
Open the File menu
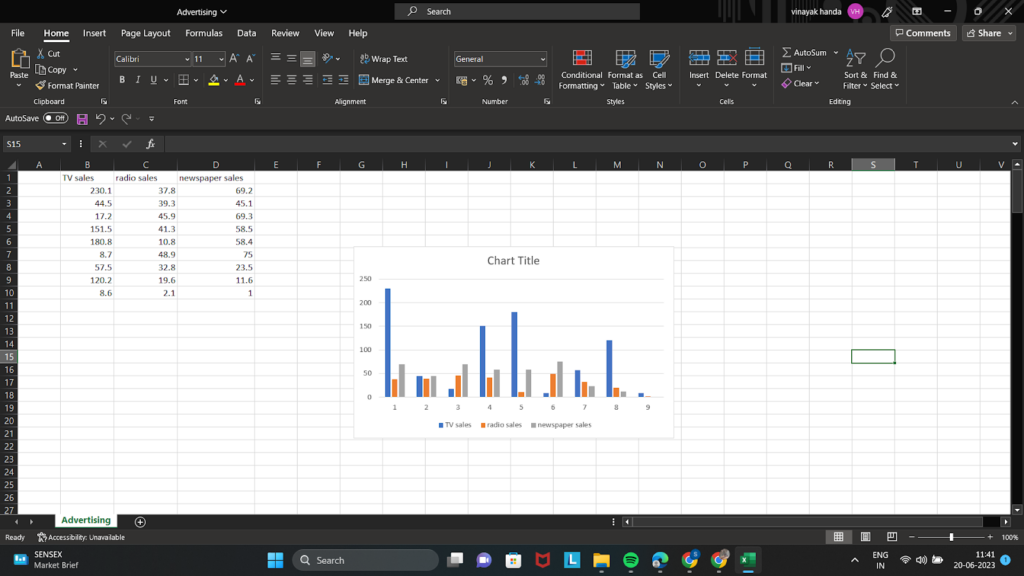pos(18,33)
